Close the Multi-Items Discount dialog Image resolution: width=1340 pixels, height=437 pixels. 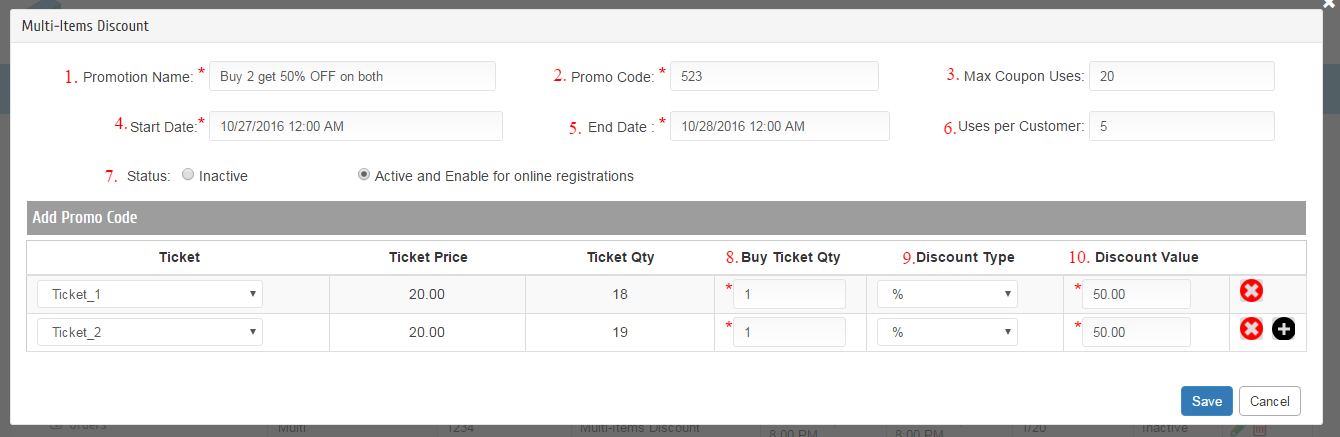1328,4
